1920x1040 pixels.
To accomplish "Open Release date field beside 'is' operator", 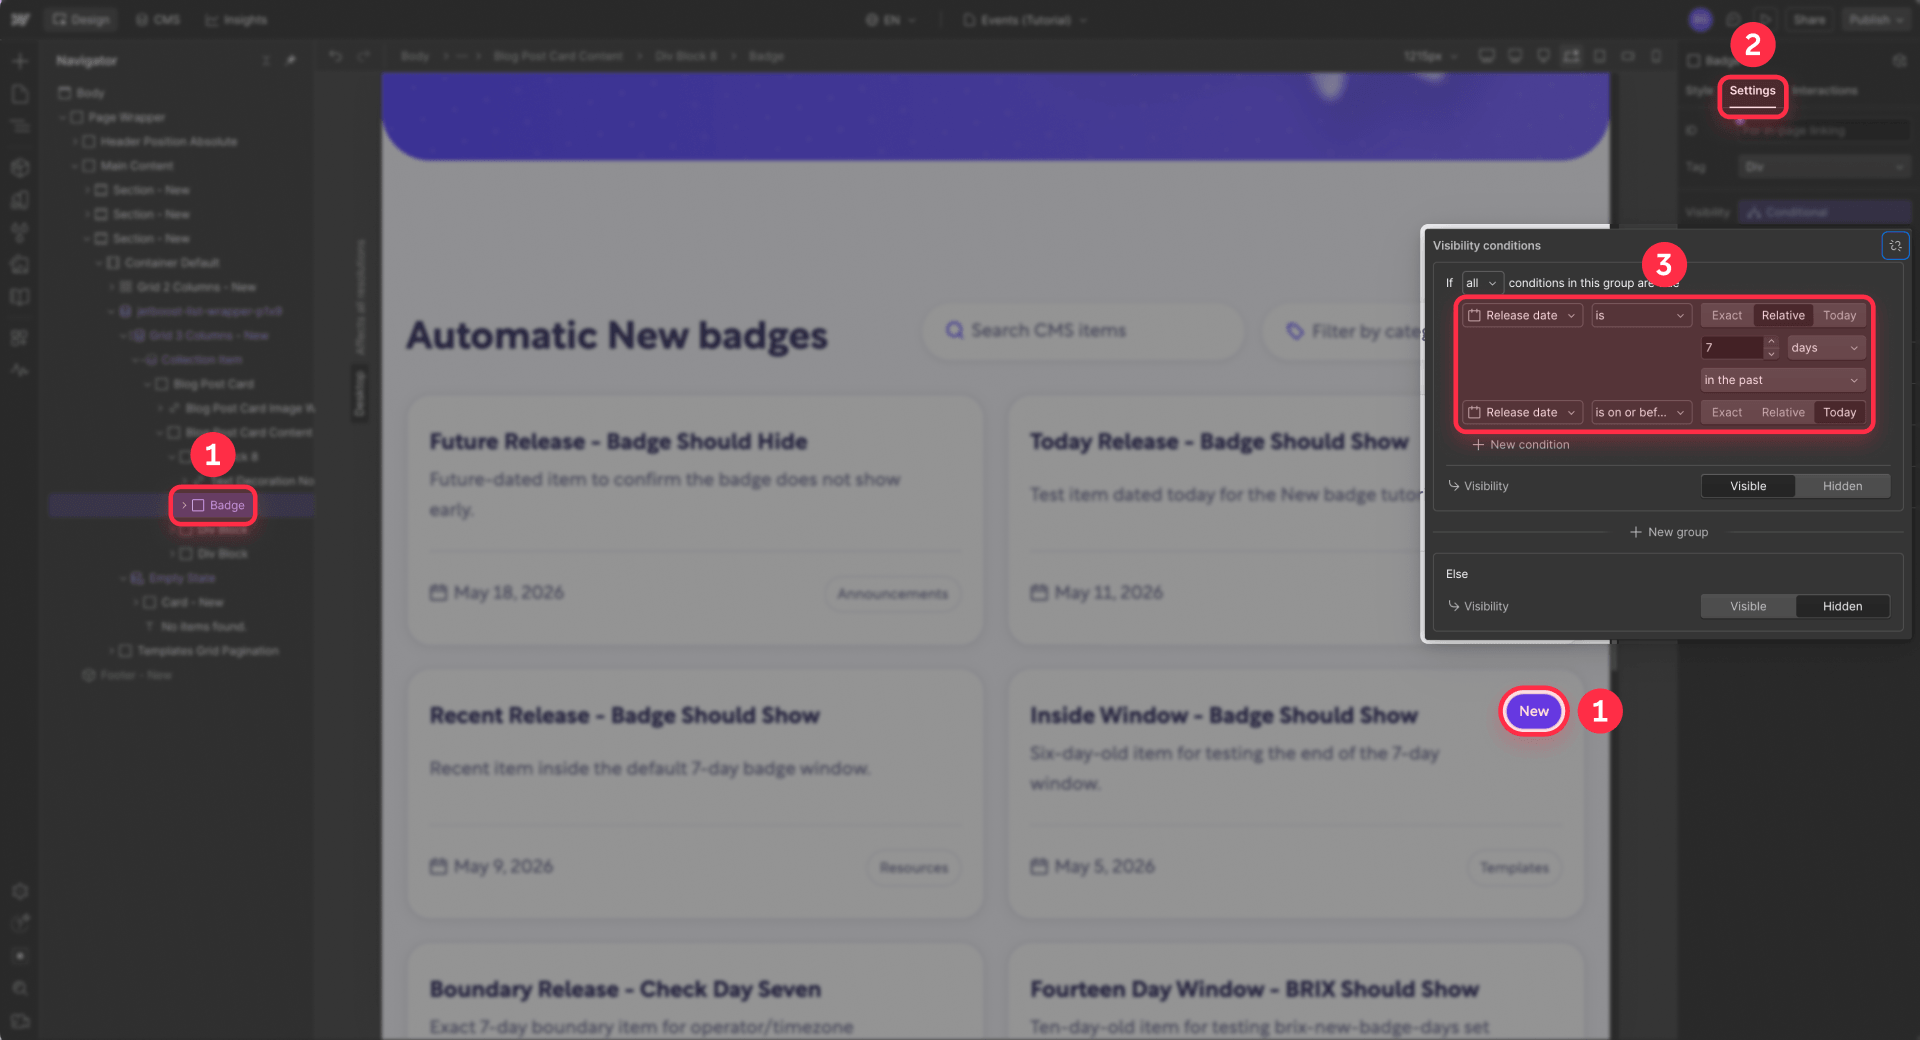I will point(1522,315).
